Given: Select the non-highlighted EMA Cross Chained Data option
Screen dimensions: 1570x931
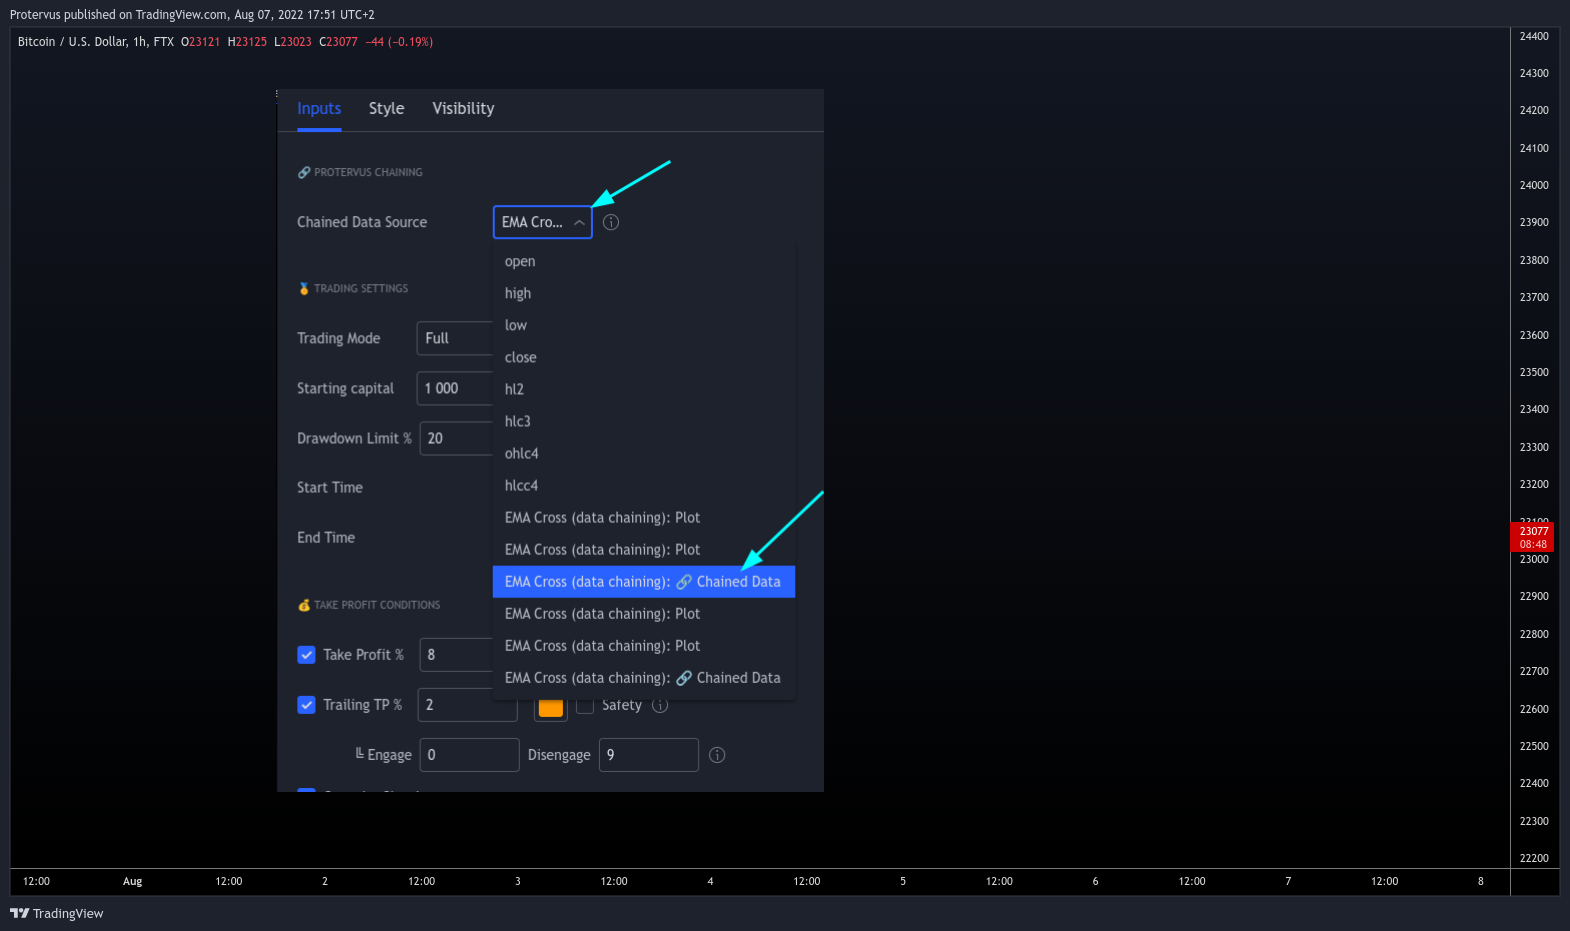Looking at the screenshot, I should point(644,678).
